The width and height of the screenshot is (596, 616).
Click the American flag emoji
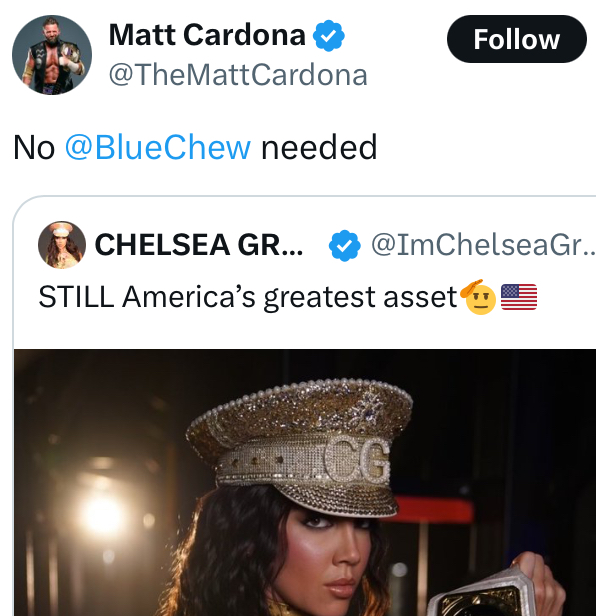[519, 297]
